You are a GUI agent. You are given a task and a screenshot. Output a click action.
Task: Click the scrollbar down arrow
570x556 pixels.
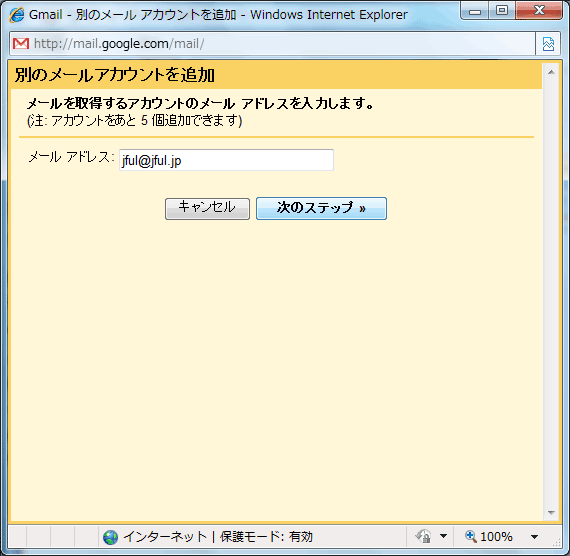(x=551, y=513)
